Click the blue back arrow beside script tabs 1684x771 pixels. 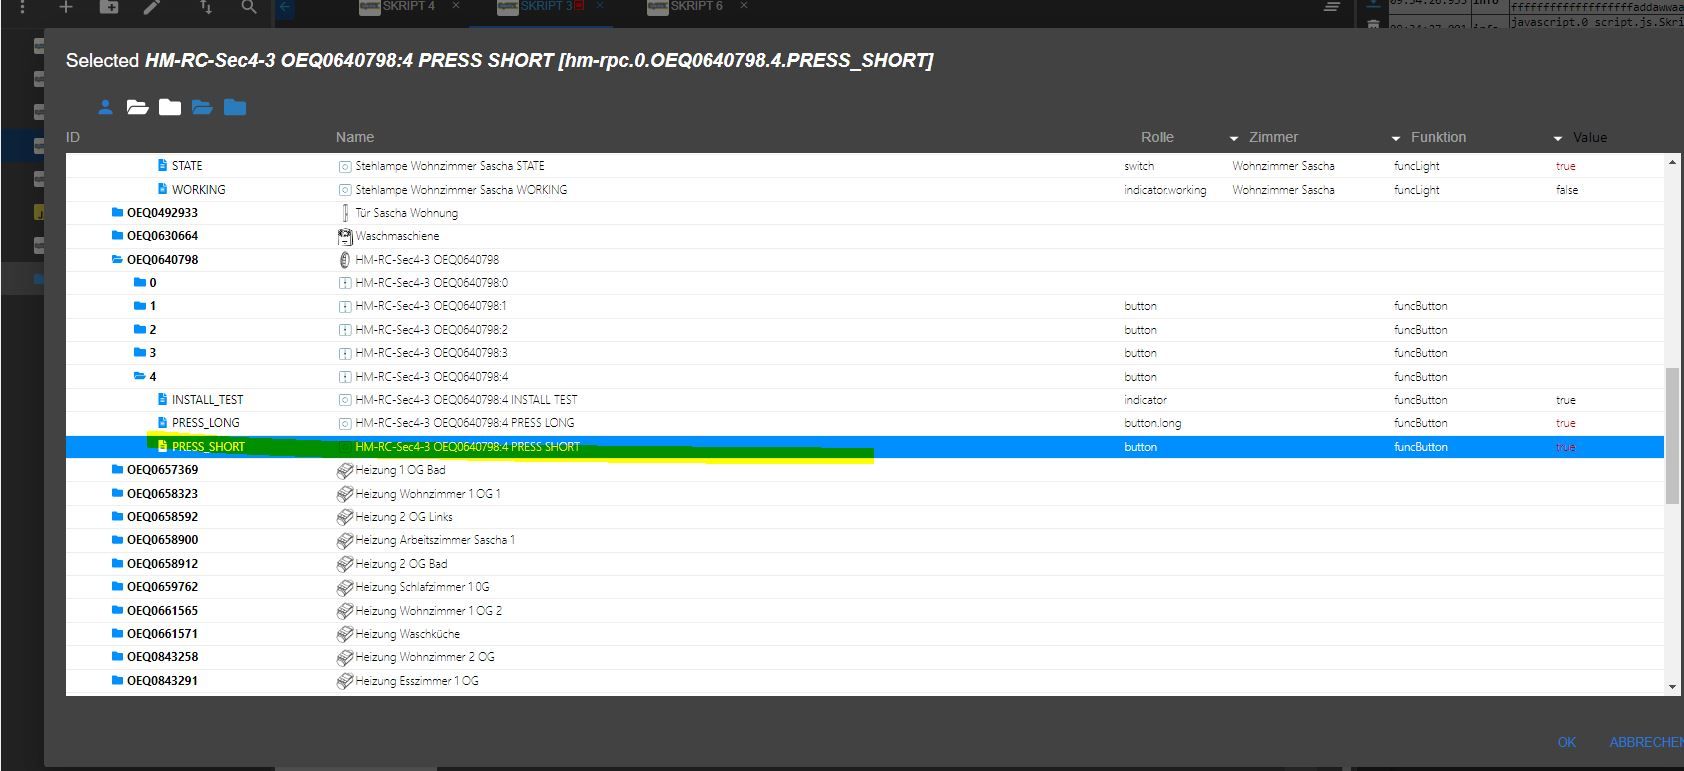(x=285, y=7)
